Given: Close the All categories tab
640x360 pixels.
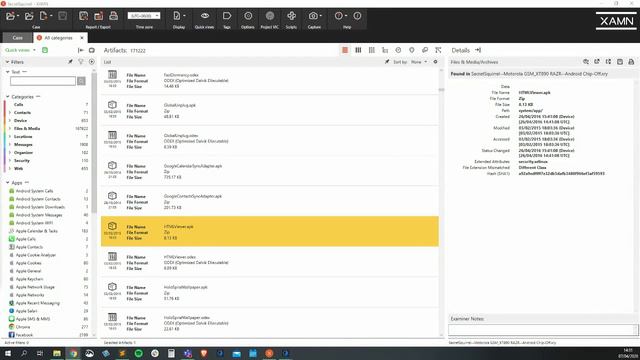Looking at the screenshot, I should (x=82, y=38).
